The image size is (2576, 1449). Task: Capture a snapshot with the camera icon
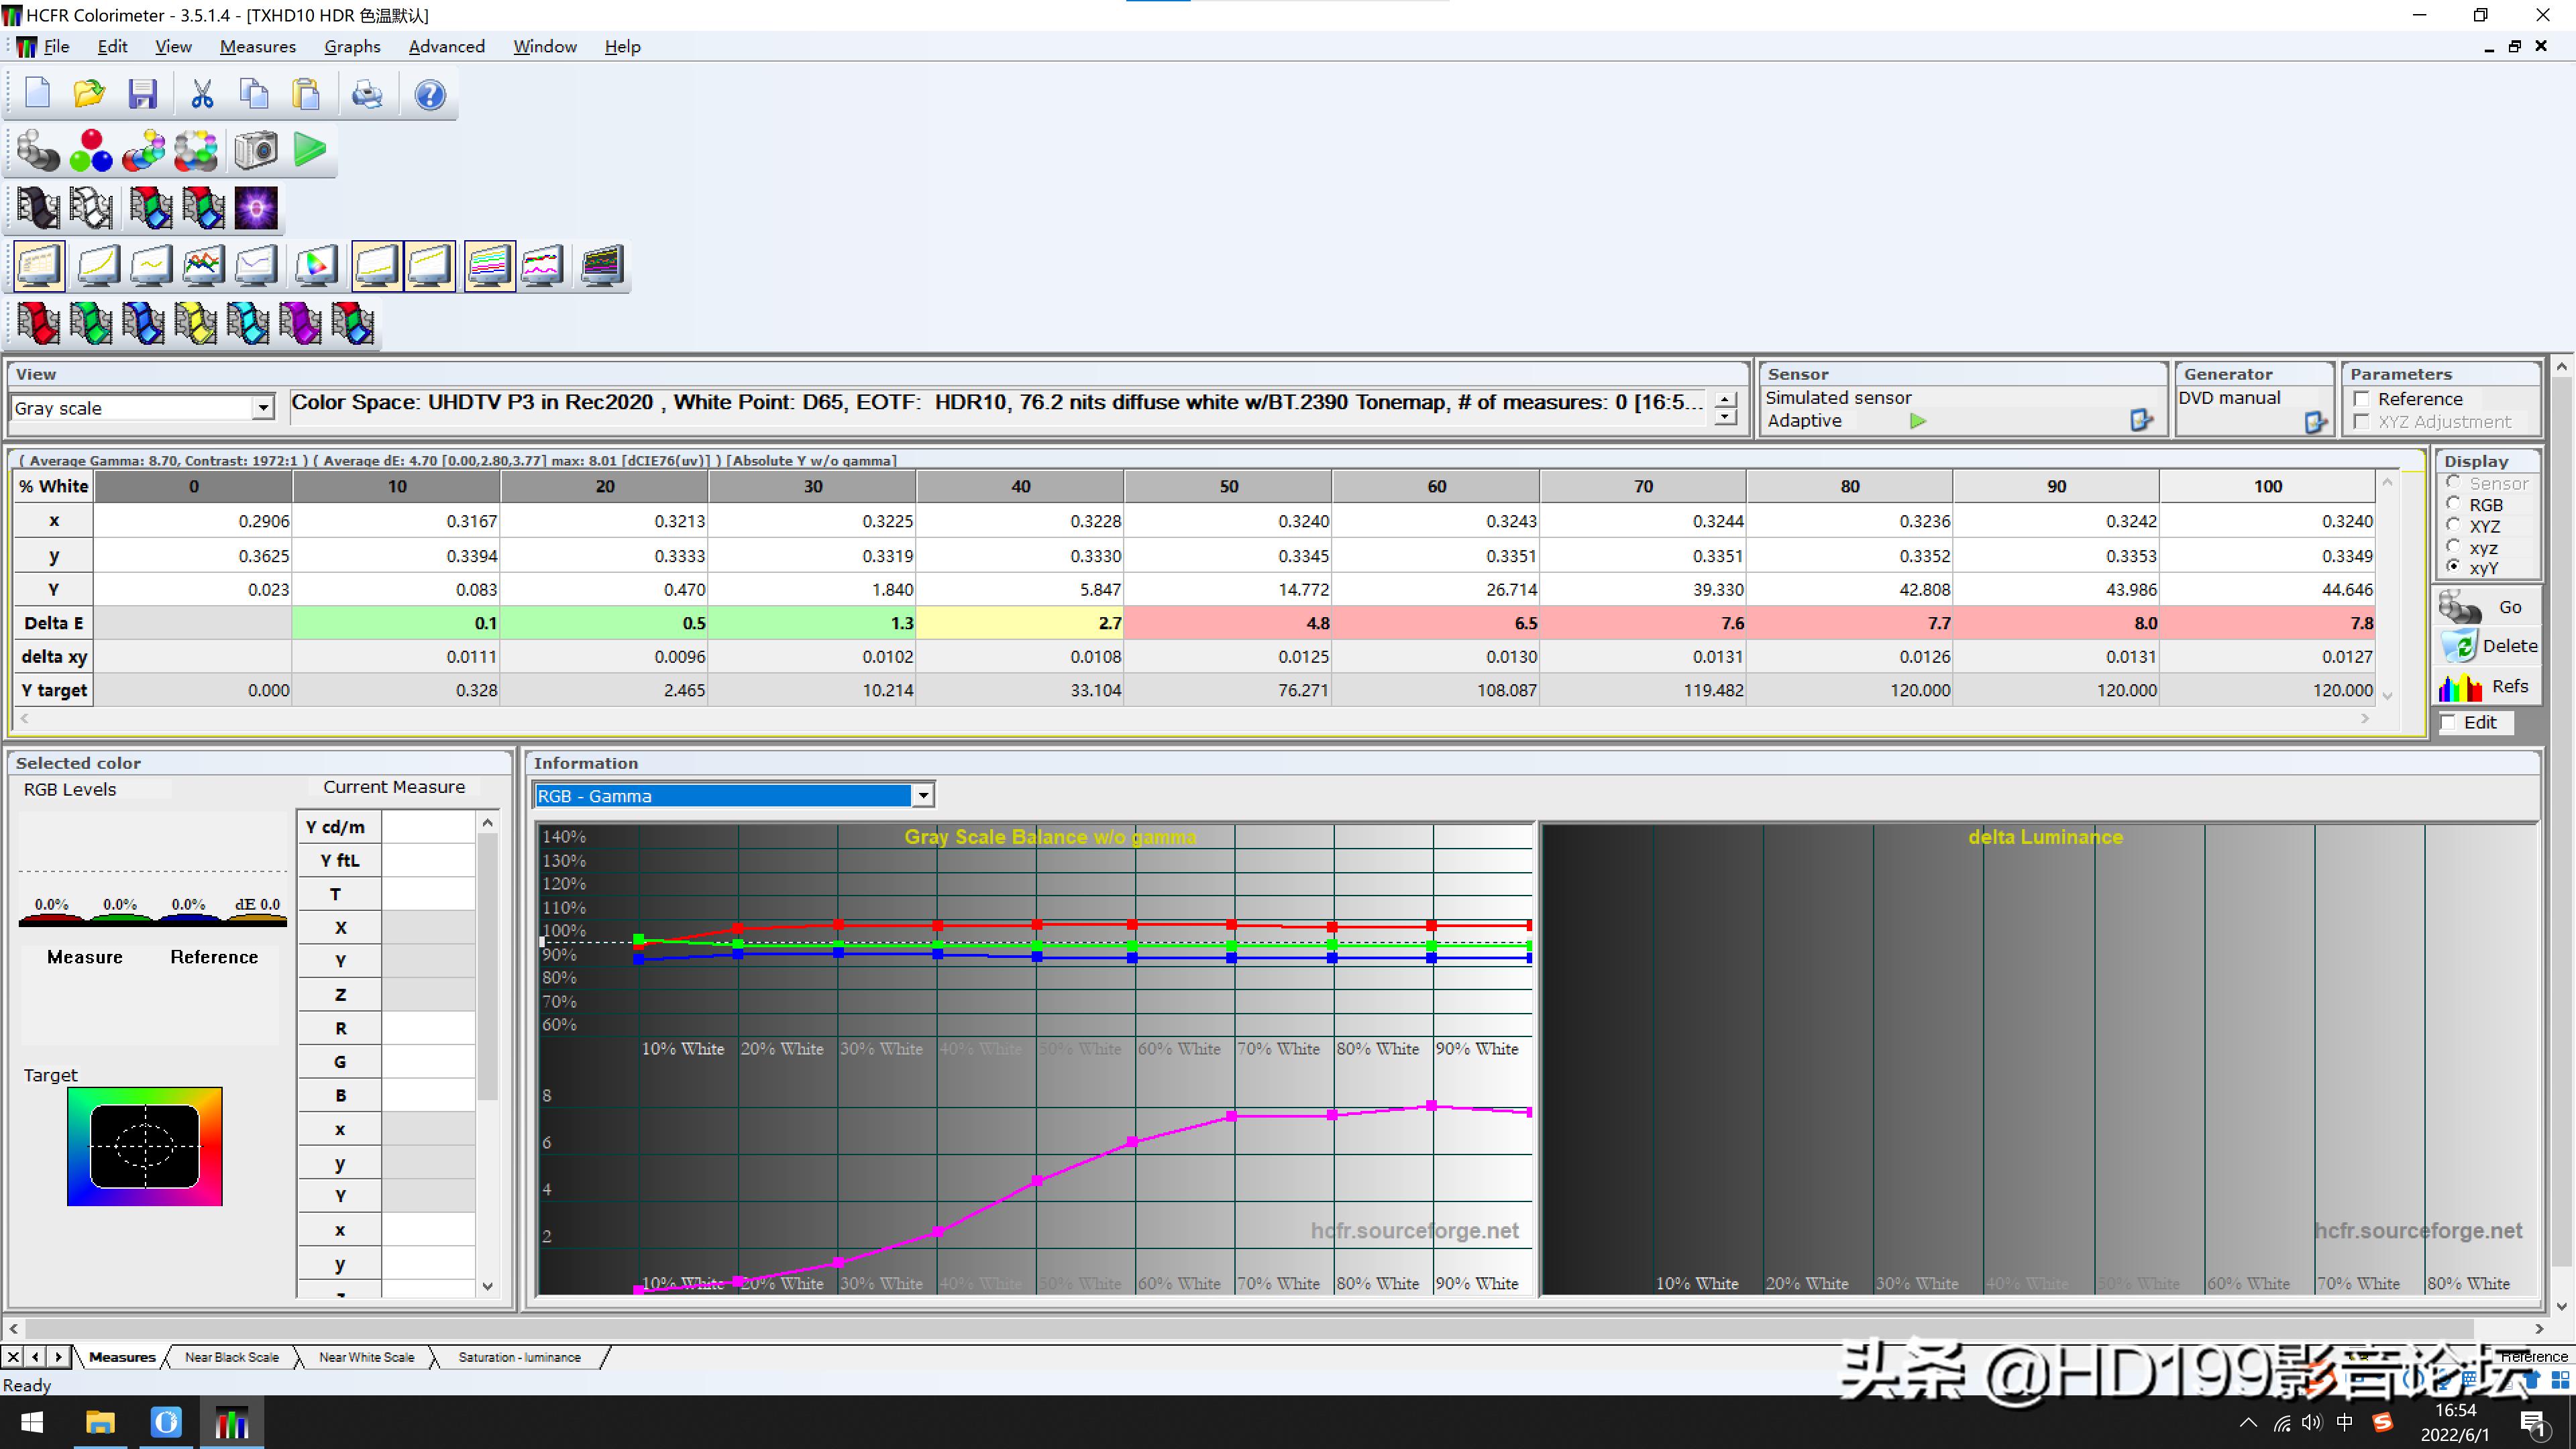(x=256, y=150)
